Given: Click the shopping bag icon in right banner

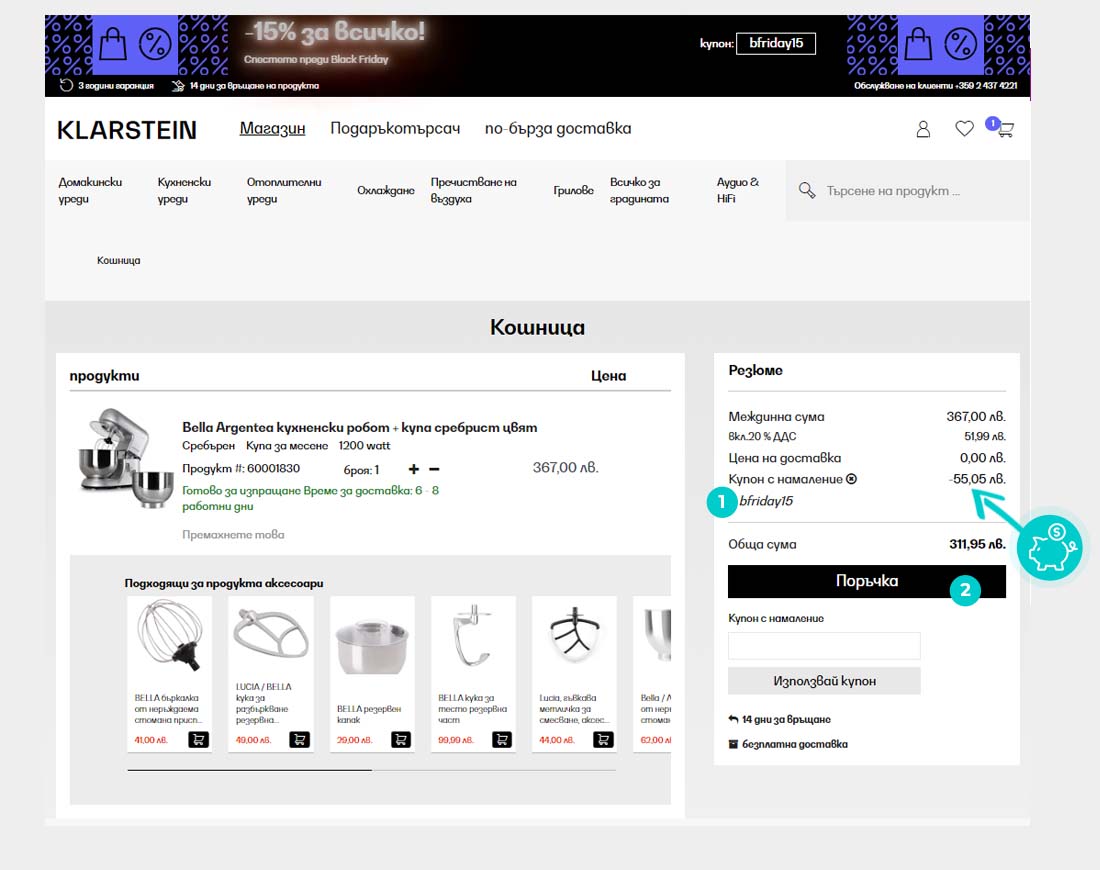Looking at the screenshot, I should pos(918,45).
